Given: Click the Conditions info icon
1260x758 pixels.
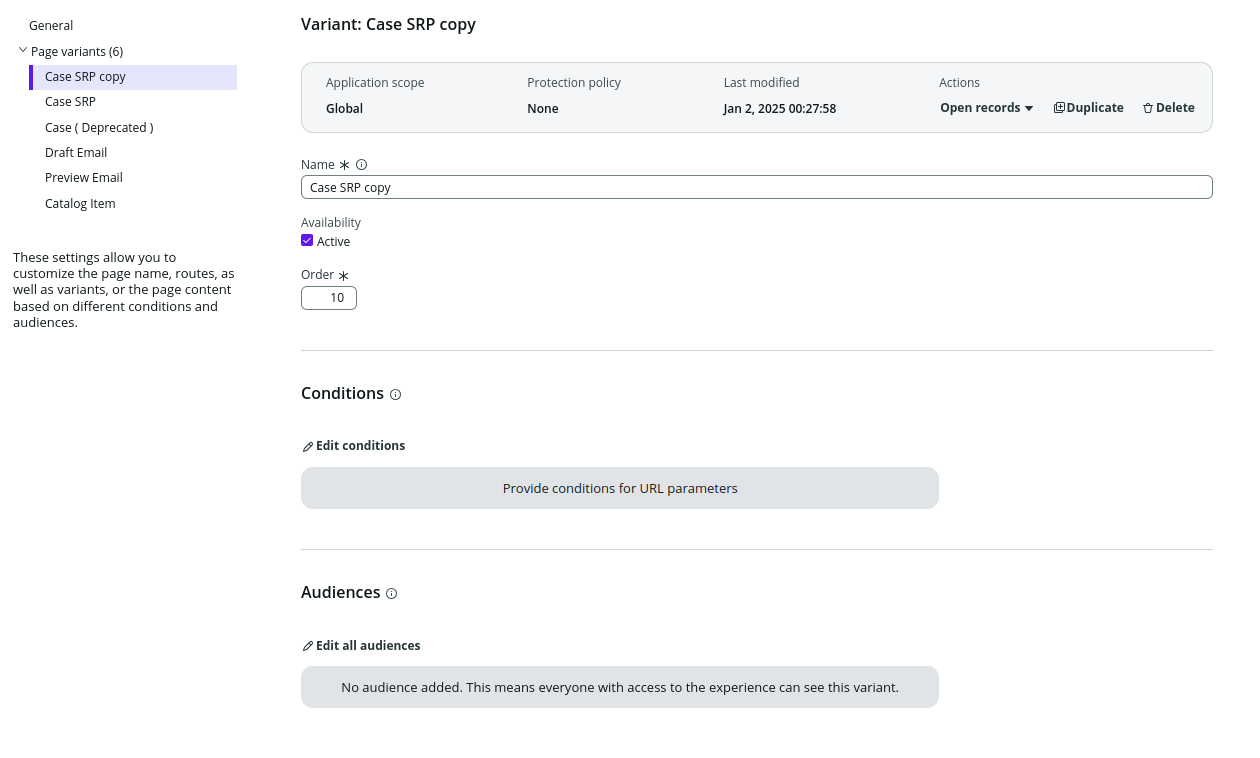Looking at the screenshot, I should click(395, 395).
